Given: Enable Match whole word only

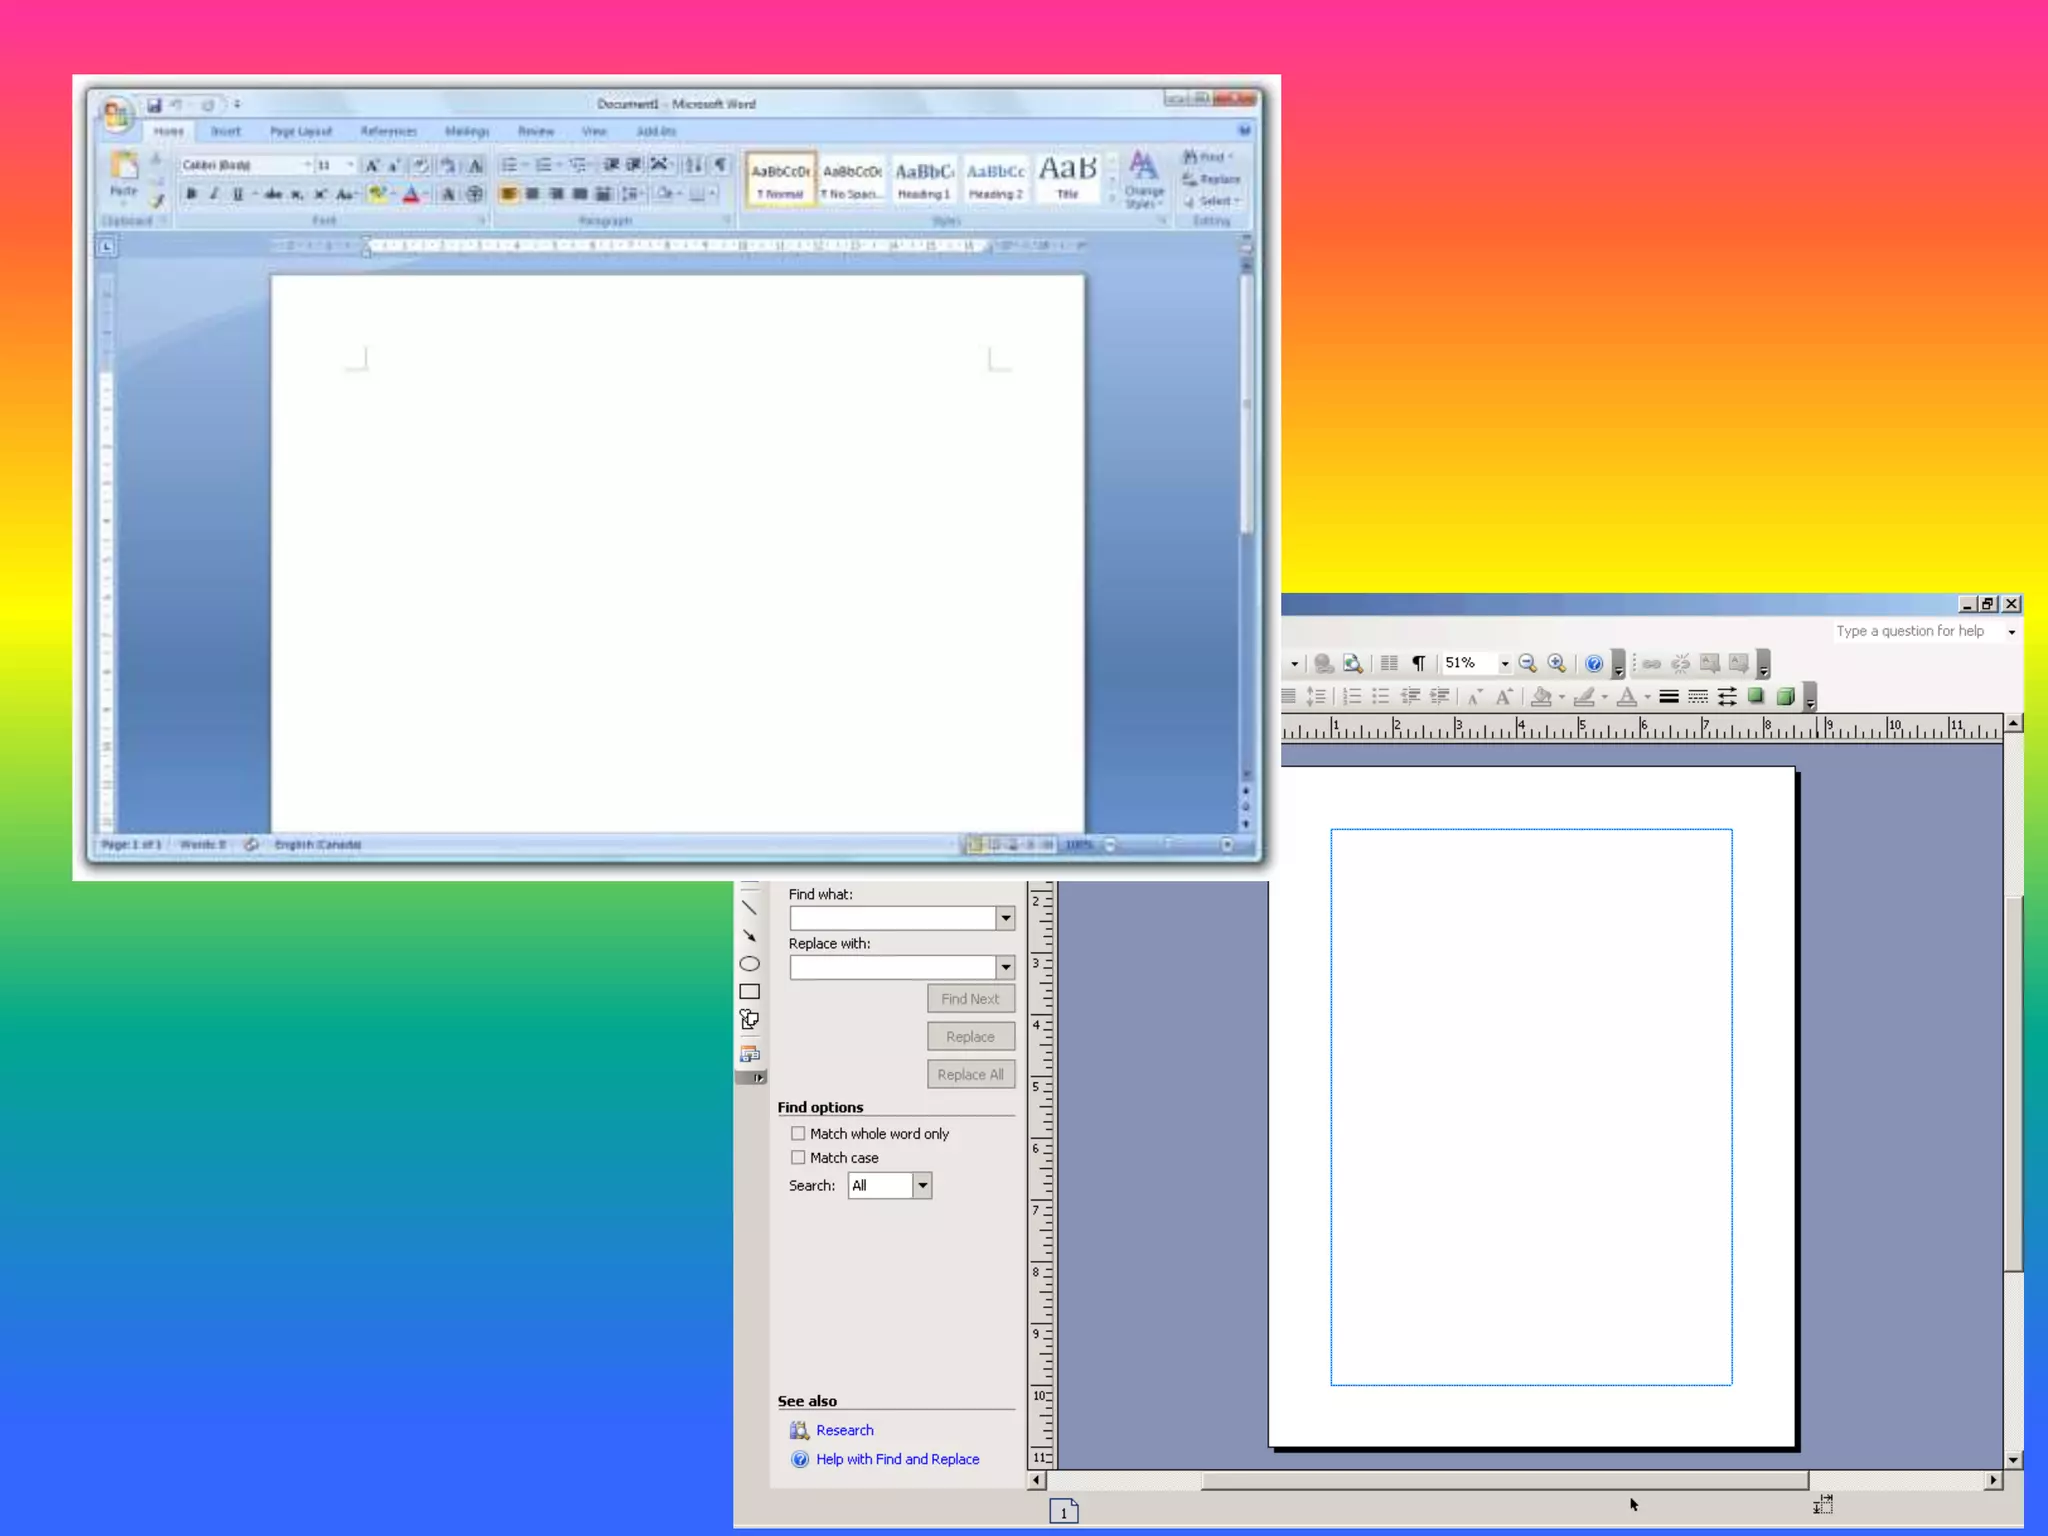Looking at the screenshot, I should (798, 1133).
